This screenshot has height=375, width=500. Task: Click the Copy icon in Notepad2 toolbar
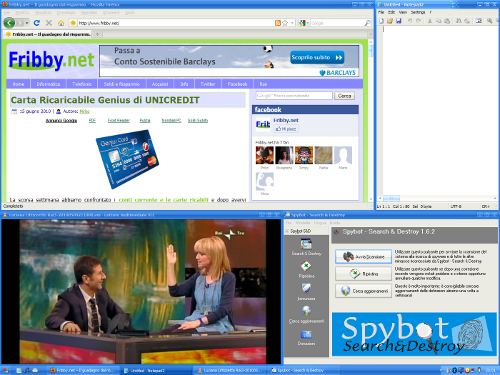(x=439, y=21)
